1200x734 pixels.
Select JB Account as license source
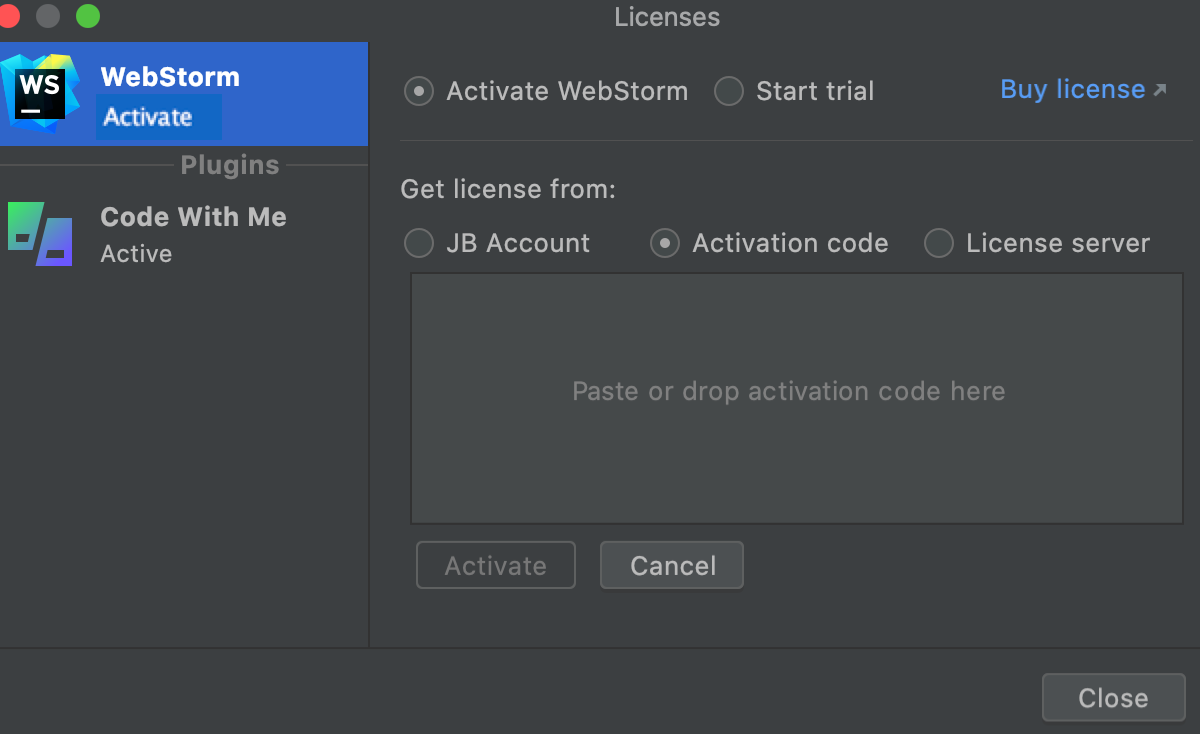(419, 243)
